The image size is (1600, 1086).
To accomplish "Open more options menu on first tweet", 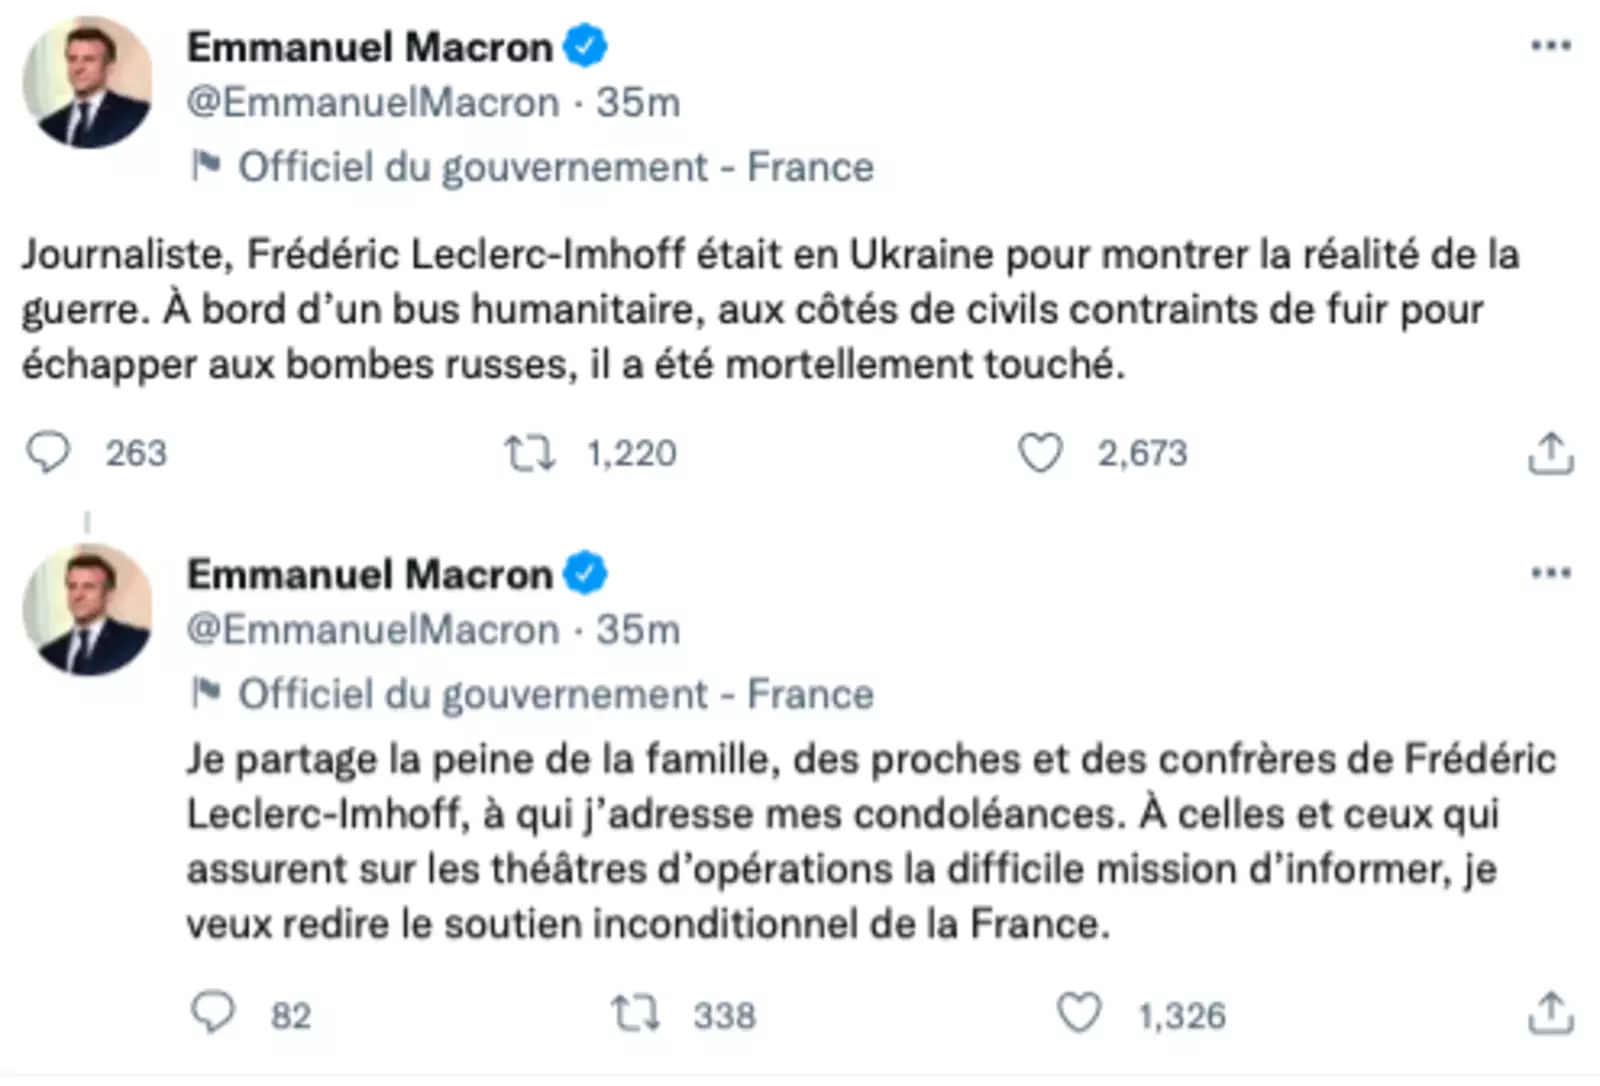I will coord(1550,46).
